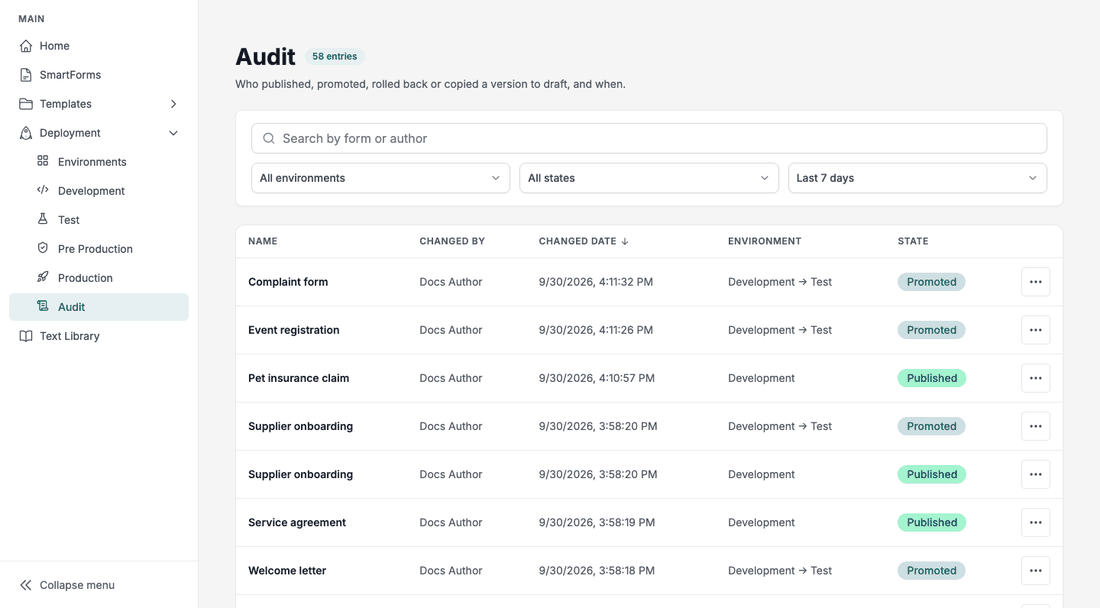Image resolution: width=1100 pixels, height=608 pixels.
Task: Open actions menu for Pet insurance claim
Action: [1035, 378]
